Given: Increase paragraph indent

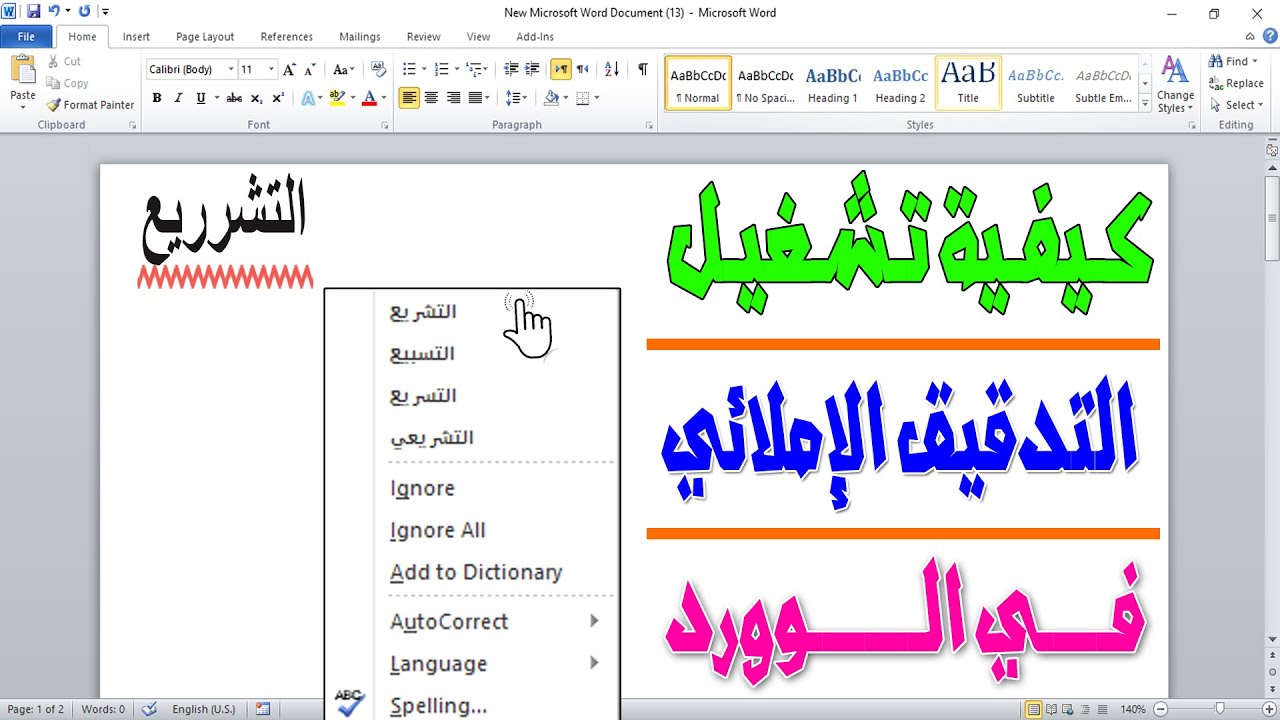Looking at the screenshot, I should 532,69.
